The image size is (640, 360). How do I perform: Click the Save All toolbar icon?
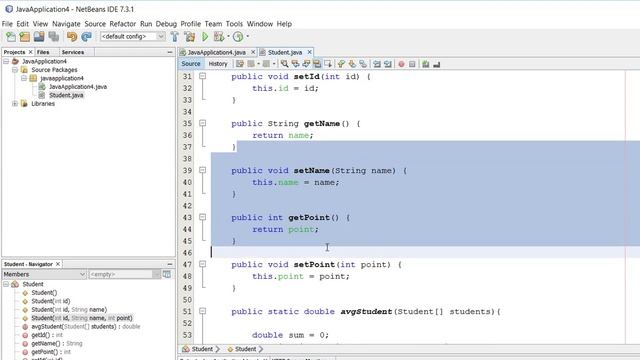point(53,37)
